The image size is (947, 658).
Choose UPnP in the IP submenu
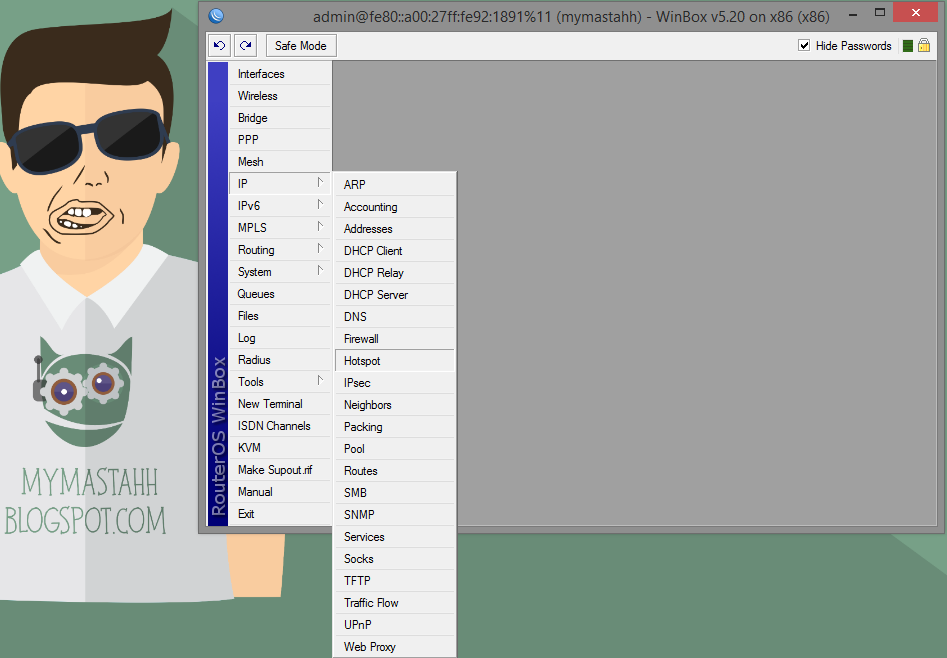(394, 625)
